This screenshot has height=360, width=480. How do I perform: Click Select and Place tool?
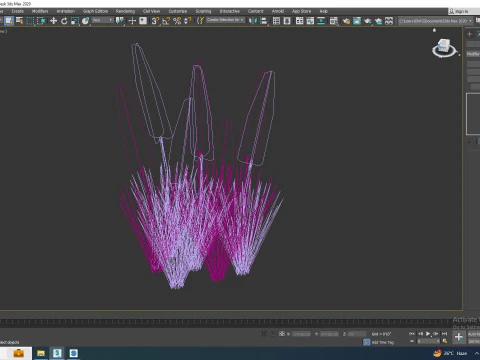point(86,21)
